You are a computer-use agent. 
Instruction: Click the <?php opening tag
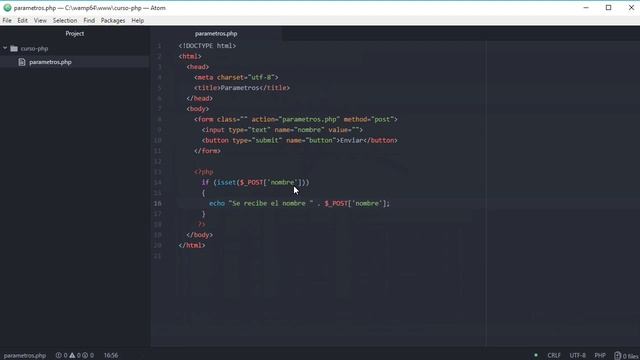(203, 172)
